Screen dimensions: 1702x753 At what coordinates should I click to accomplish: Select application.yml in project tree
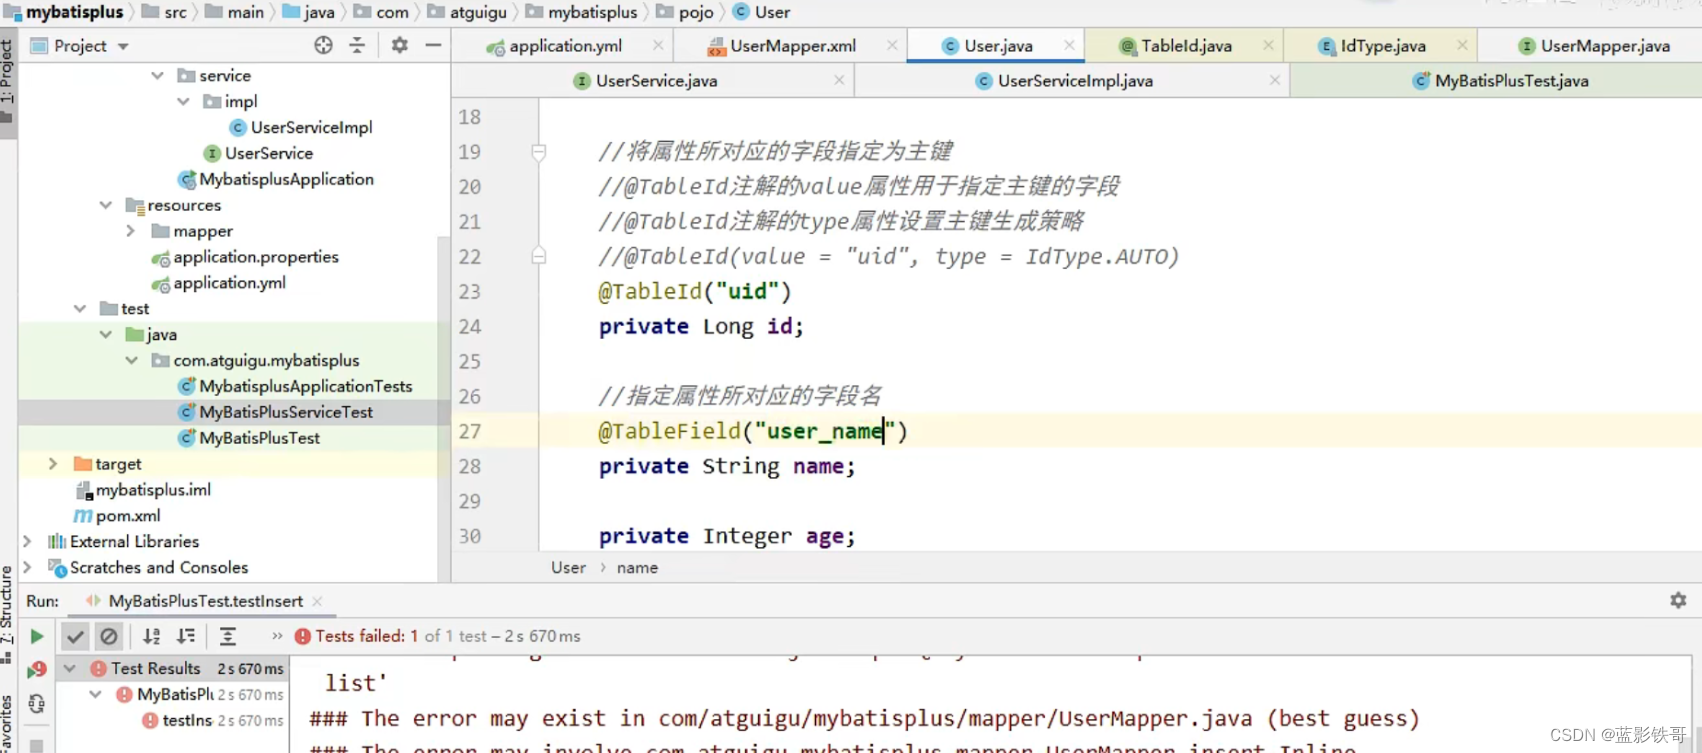coord(219,283)
